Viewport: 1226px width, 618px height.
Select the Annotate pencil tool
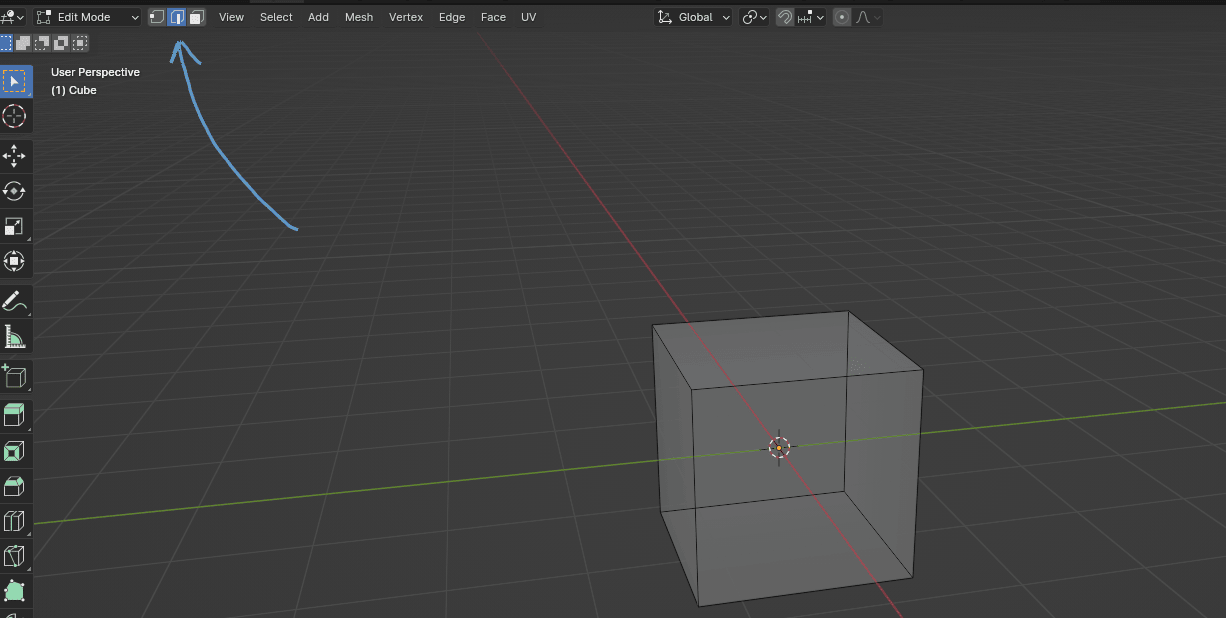(15, 300)
